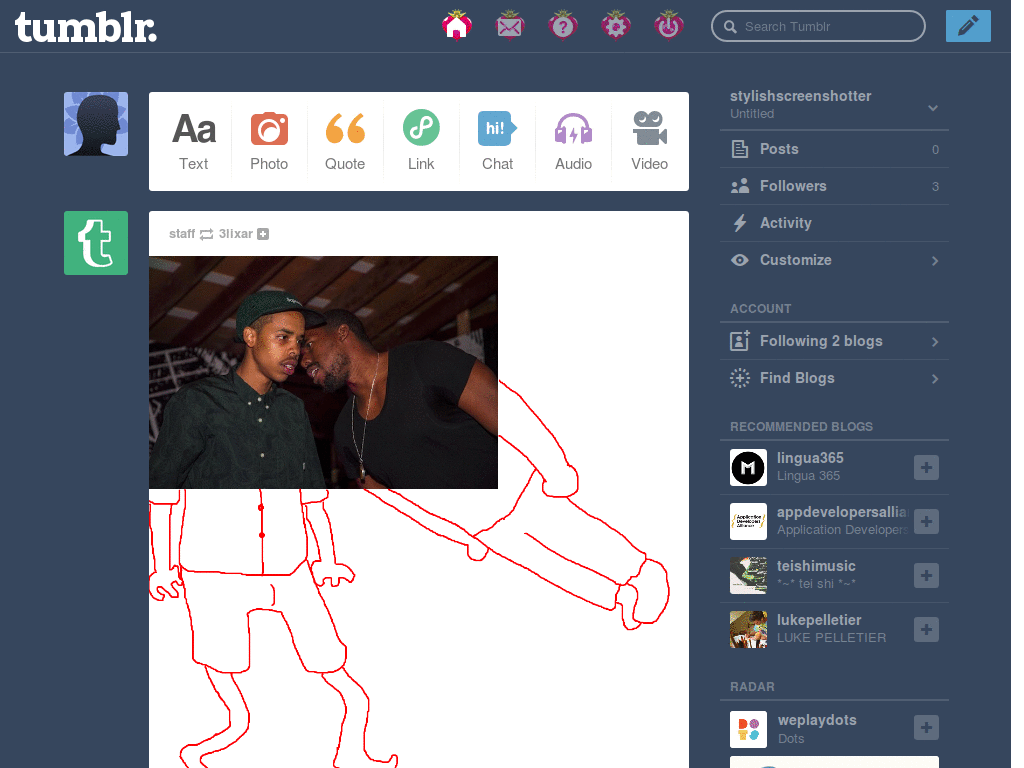Expand the Customize menu item
This screenshot has height=768, width=1024.
tap(935, 260)
